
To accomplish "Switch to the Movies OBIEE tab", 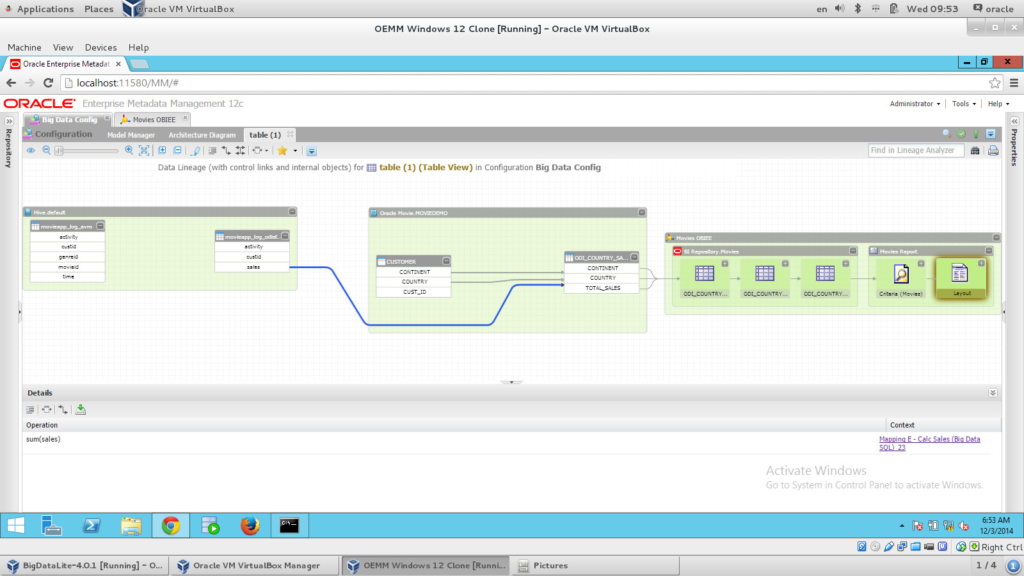I will (153, 120).
